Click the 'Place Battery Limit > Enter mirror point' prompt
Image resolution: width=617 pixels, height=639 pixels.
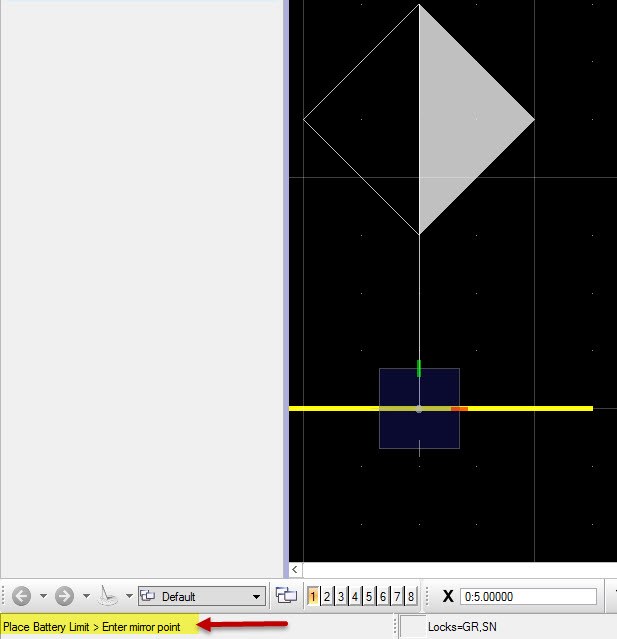(x=92, y=627)
